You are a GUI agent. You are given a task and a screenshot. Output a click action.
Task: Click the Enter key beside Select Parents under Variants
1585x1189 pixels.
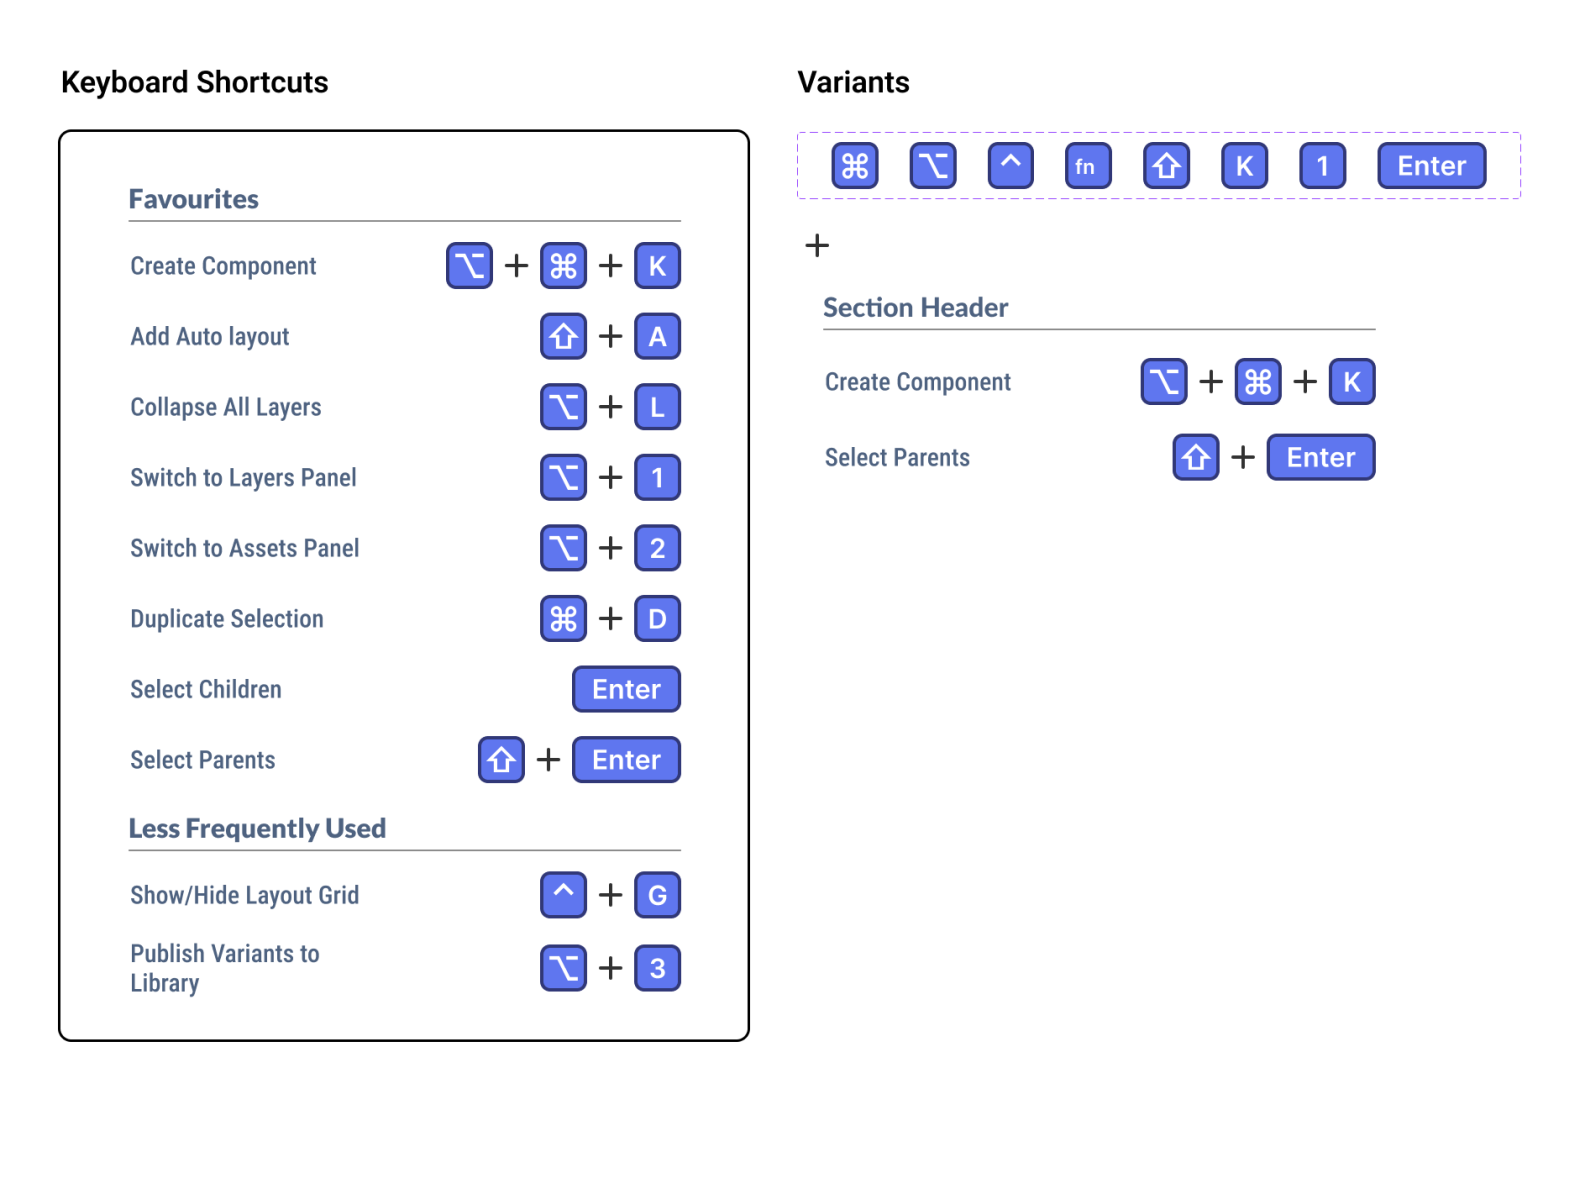click(1321, 457)
